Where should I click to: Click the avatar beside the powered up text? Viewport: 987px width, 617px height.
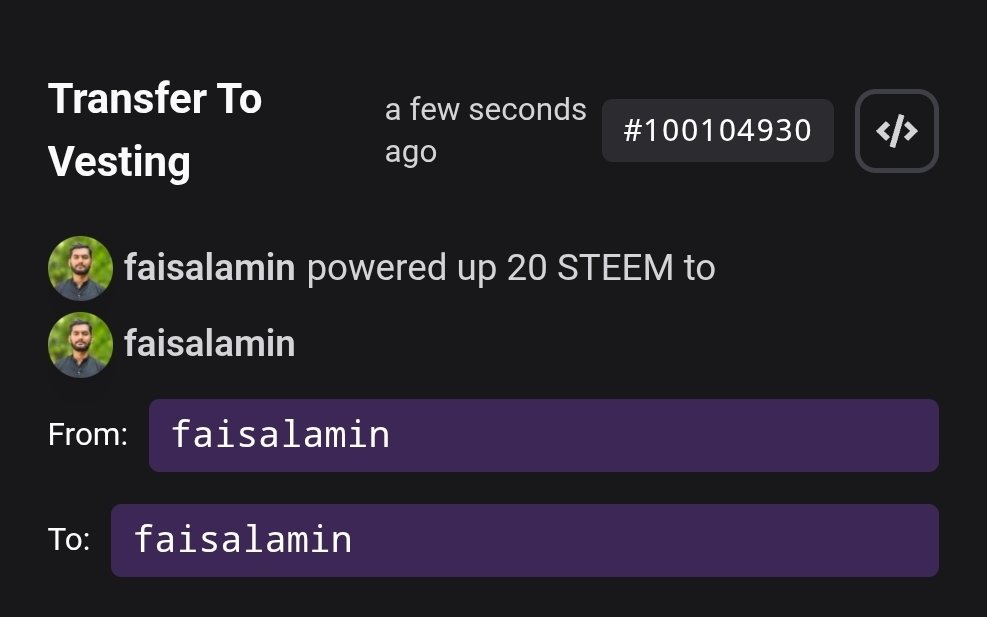coord(80,268)
